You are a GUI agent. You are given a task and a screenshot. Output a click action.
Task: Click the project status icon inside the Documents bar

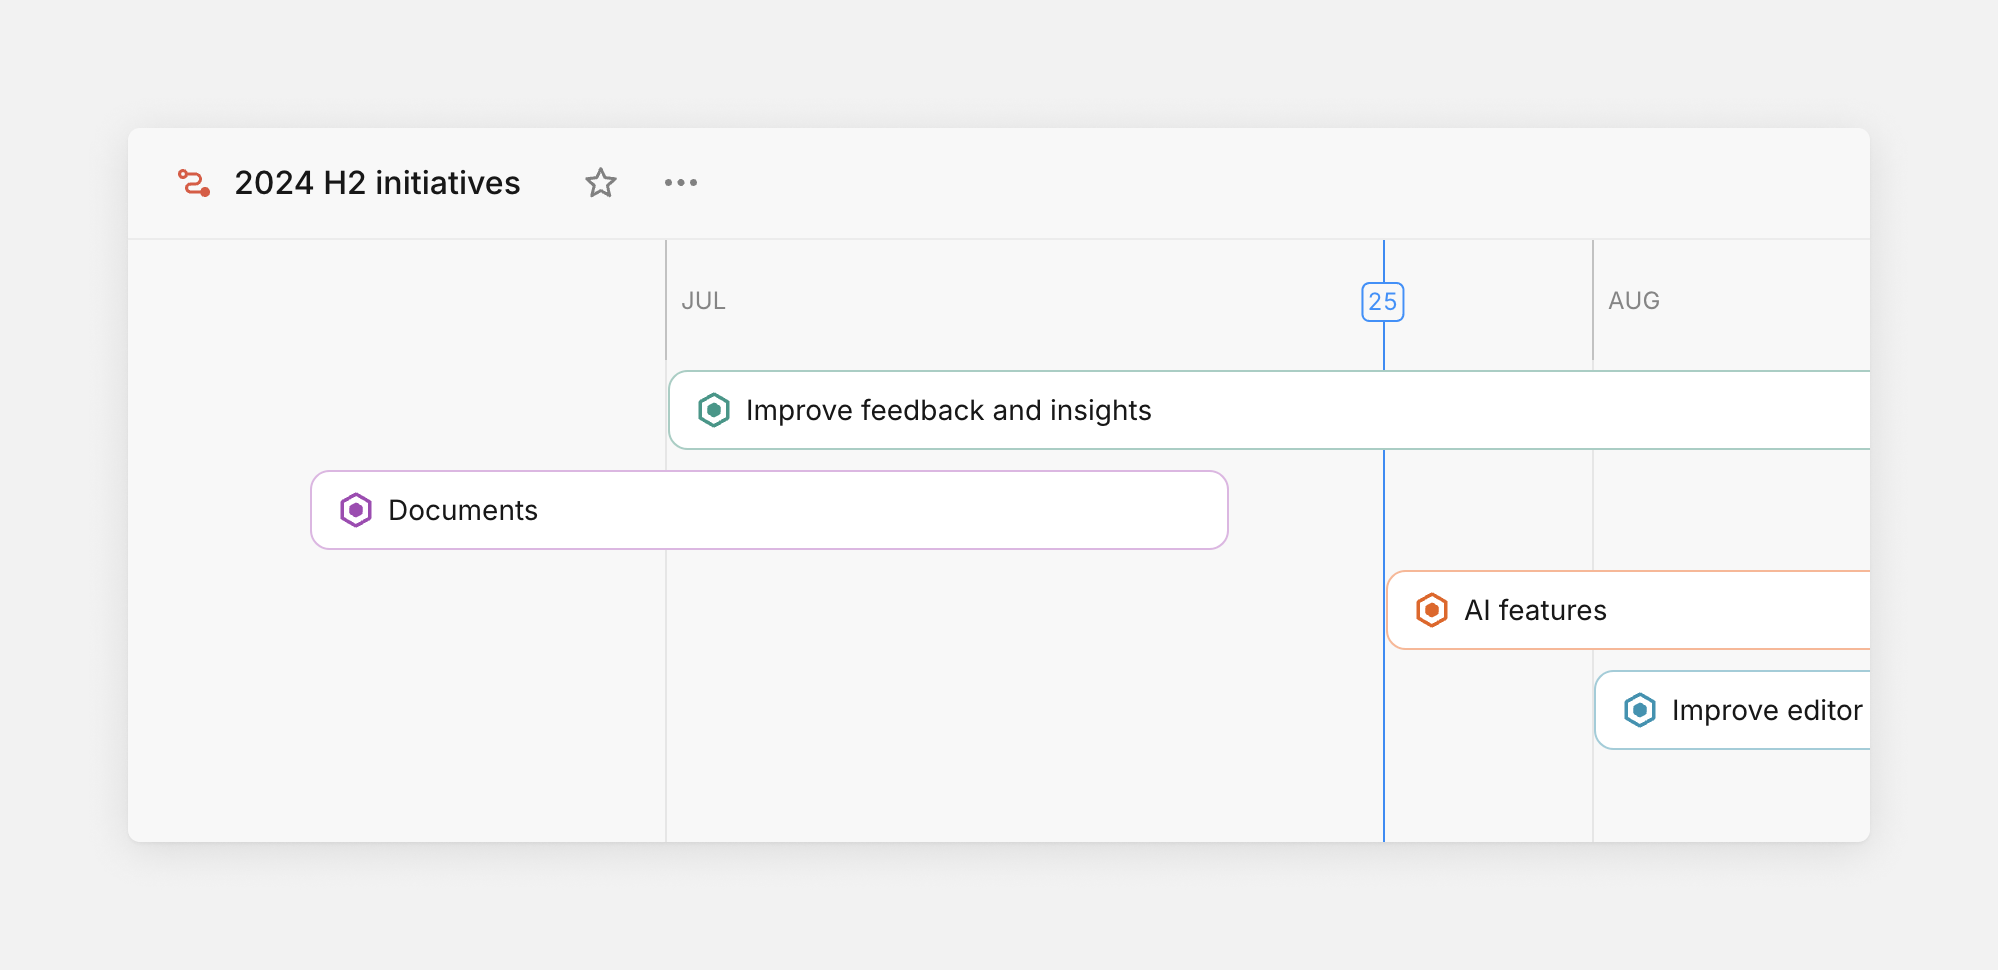(355, 510)
